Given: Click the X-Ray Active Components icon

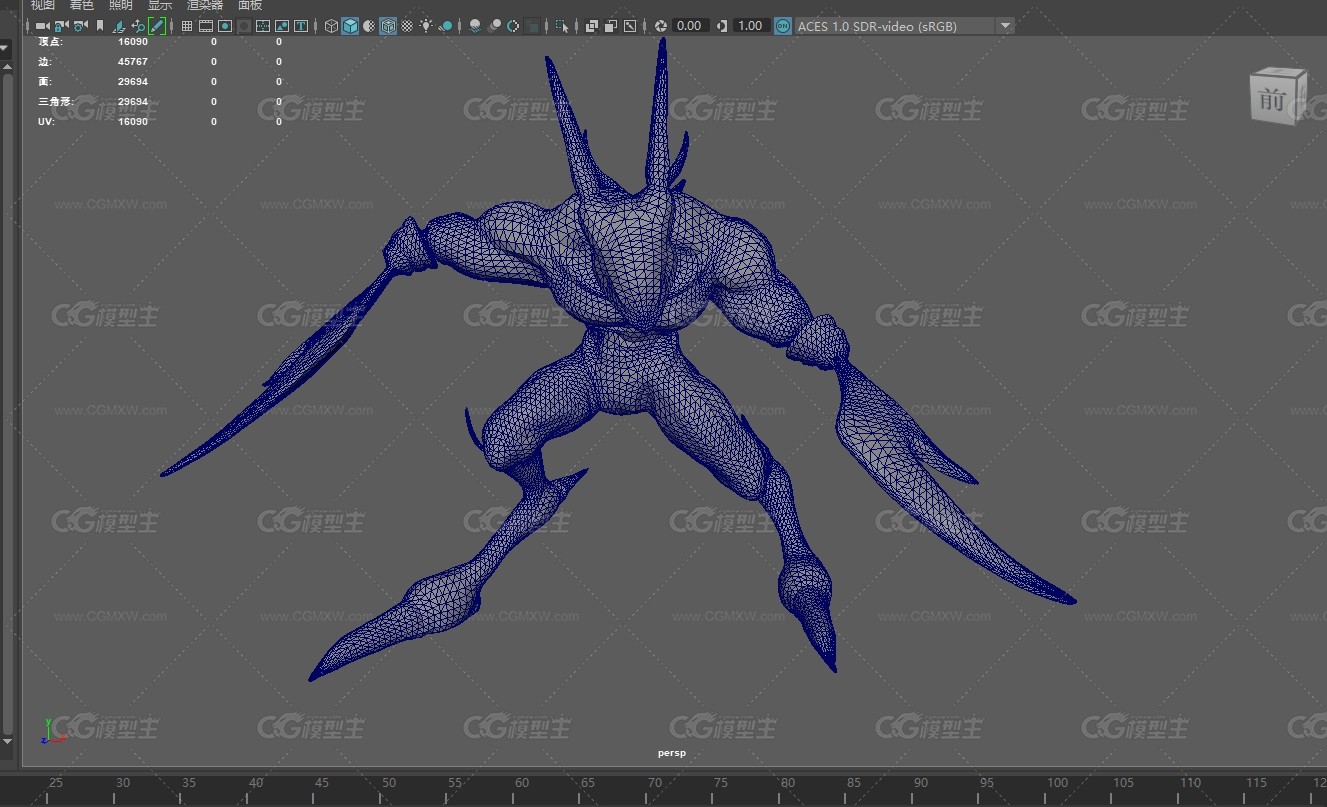Looking at the screenshot, I should pos(610,26).
